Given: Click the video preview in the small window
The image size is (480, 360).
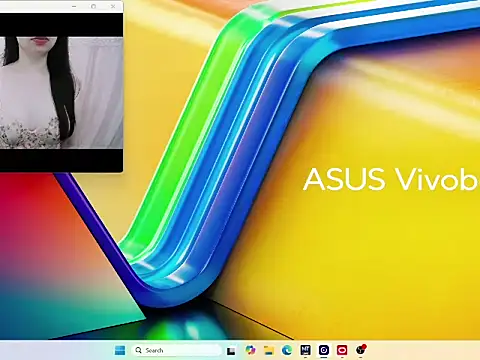Looking at the screenshot, I should coord(61,93).
